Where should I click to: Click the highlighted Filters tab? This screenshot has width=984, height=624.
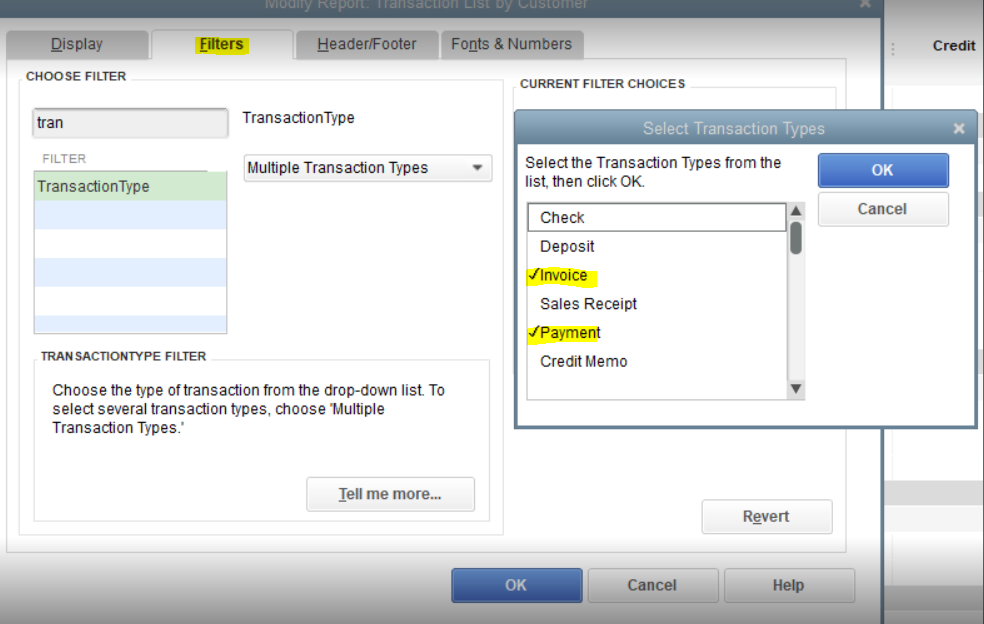[222, 43]
